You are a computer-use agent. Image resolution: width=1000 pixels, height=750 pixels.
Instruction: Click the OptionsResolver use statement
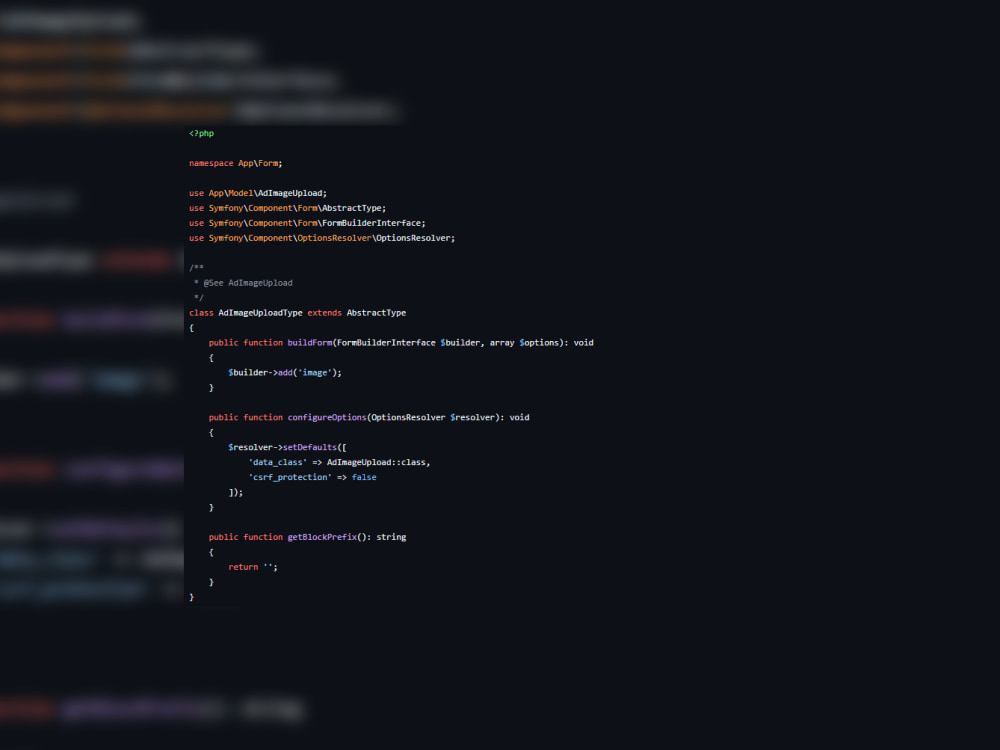tap(322, 238)
